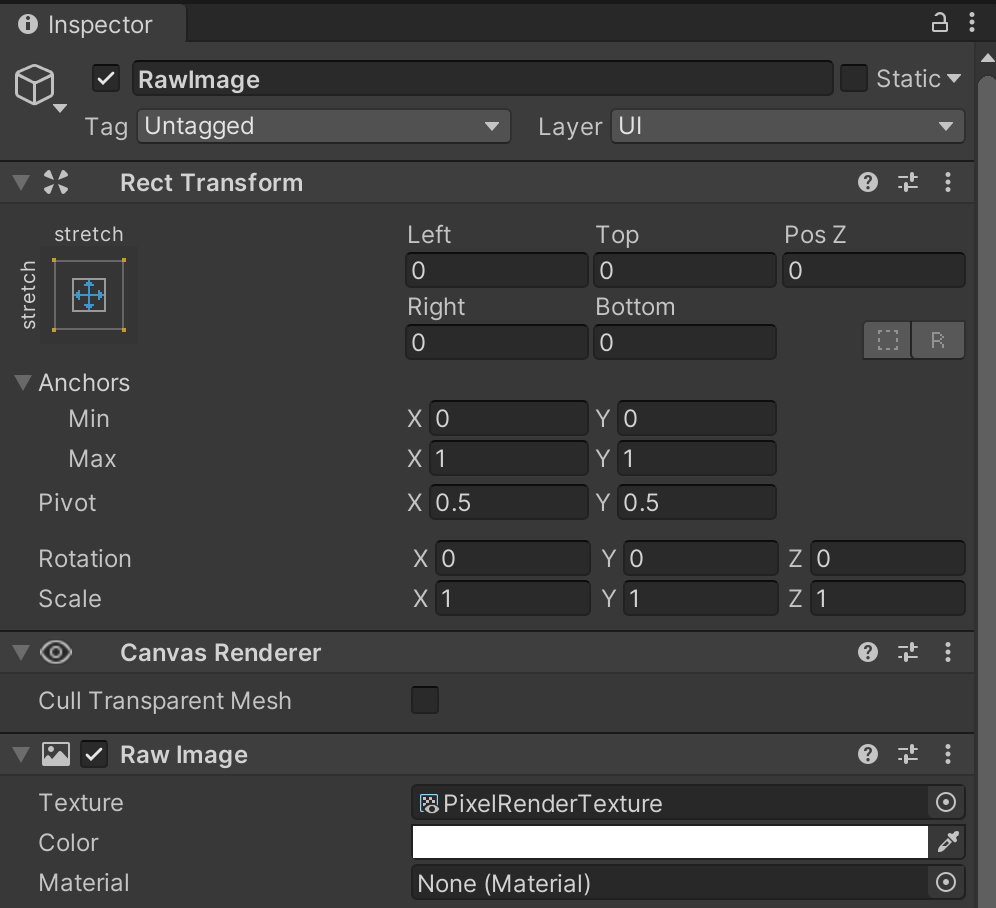Click the Bottom offset field
996x908 pixels.
point(685,342)
